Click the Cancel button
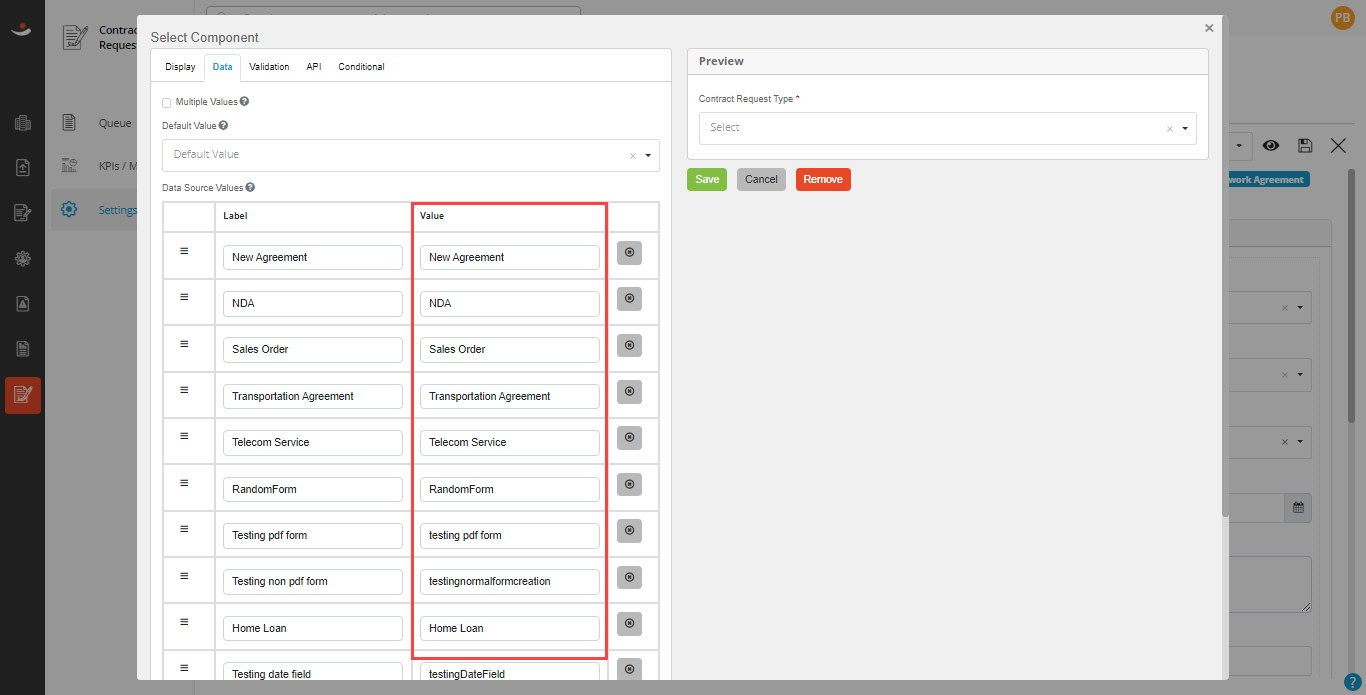 [x=761, y=179]
